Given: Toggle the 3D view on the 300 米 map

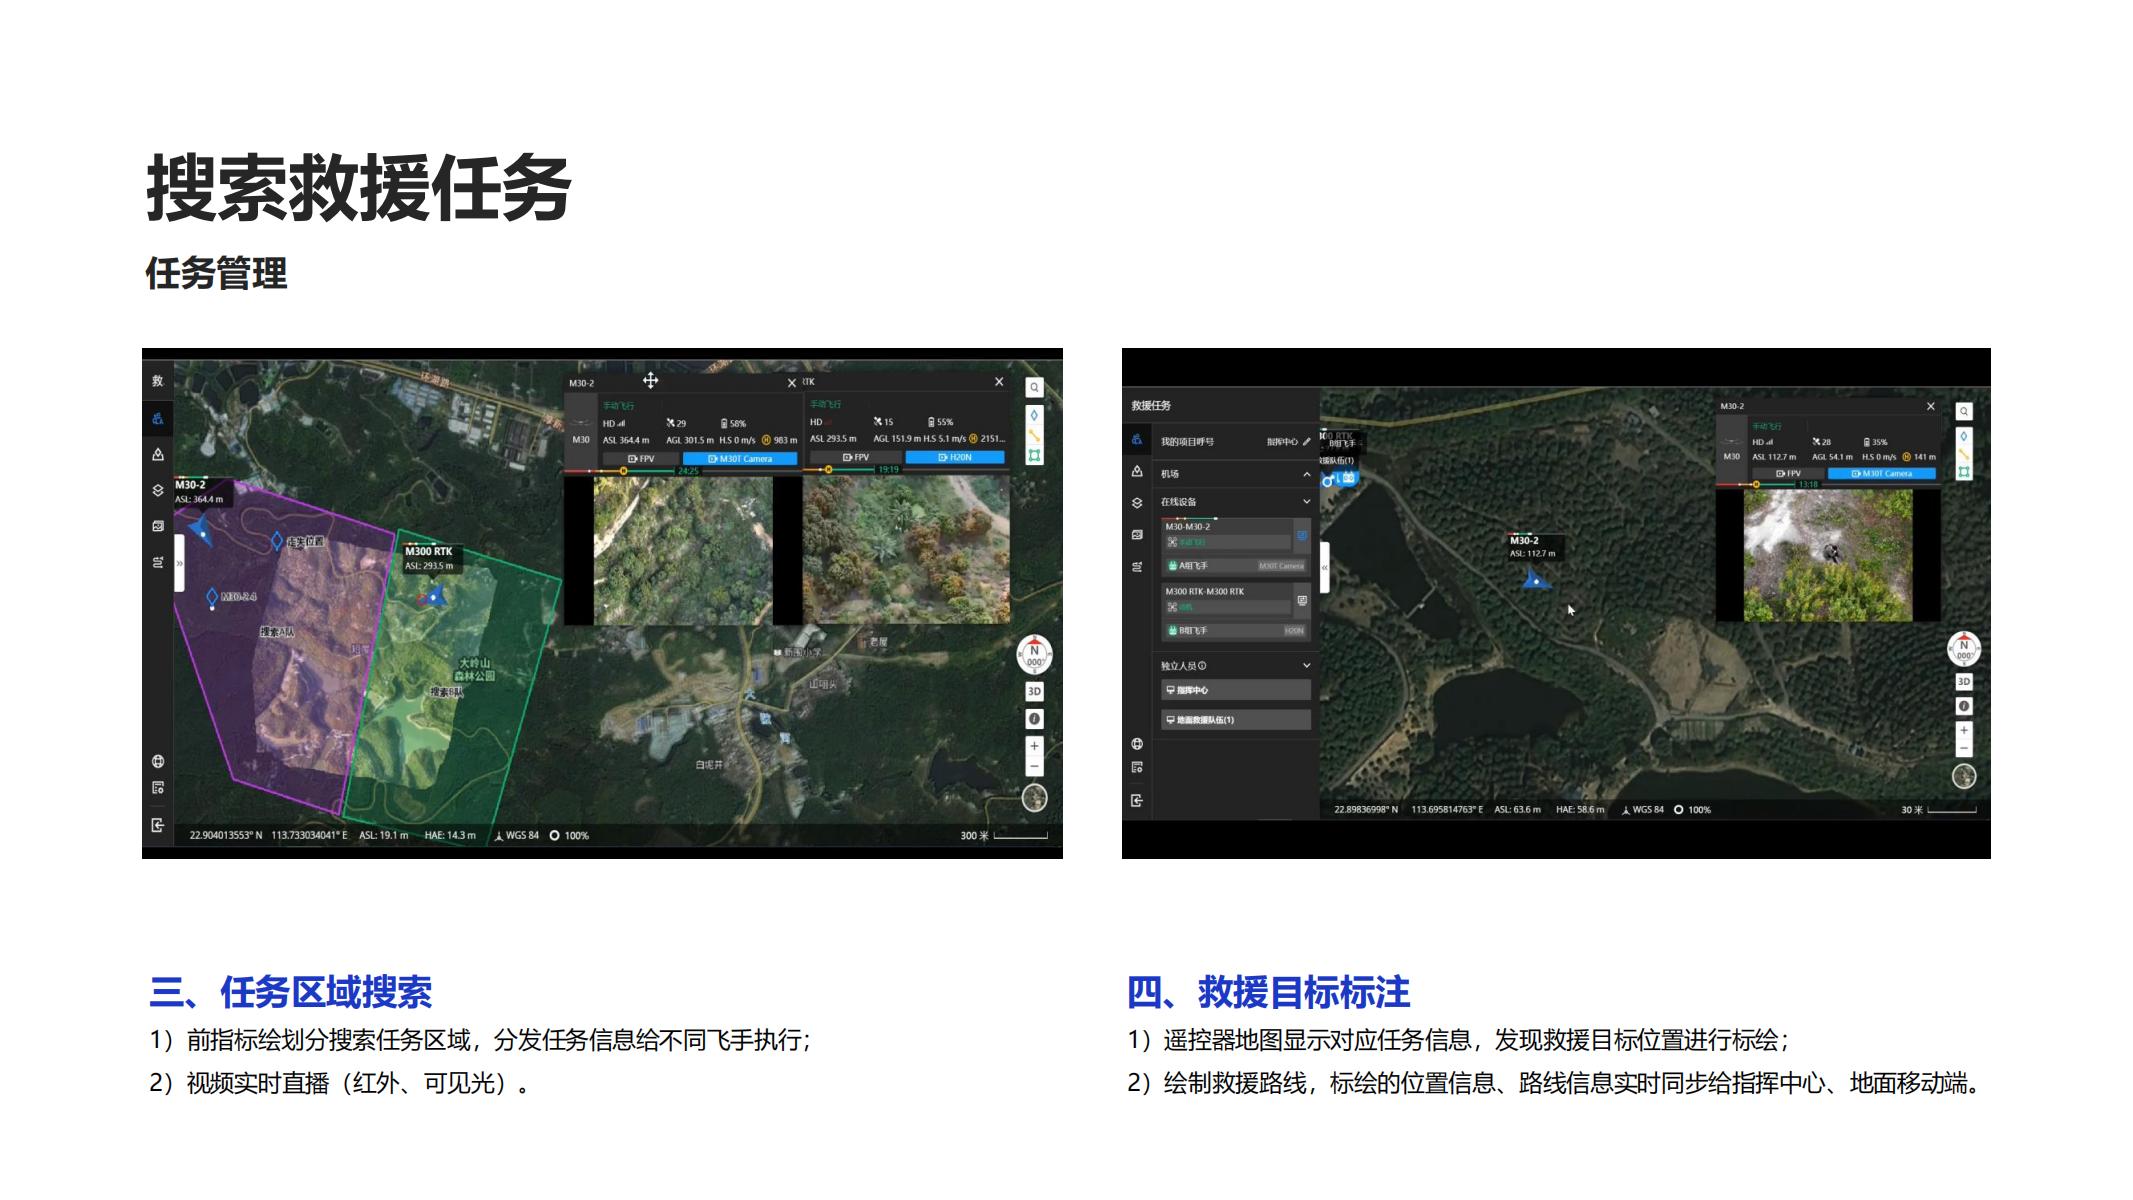Looking at the screenshot, I should pyautogui.click(x=1034, y=691).
